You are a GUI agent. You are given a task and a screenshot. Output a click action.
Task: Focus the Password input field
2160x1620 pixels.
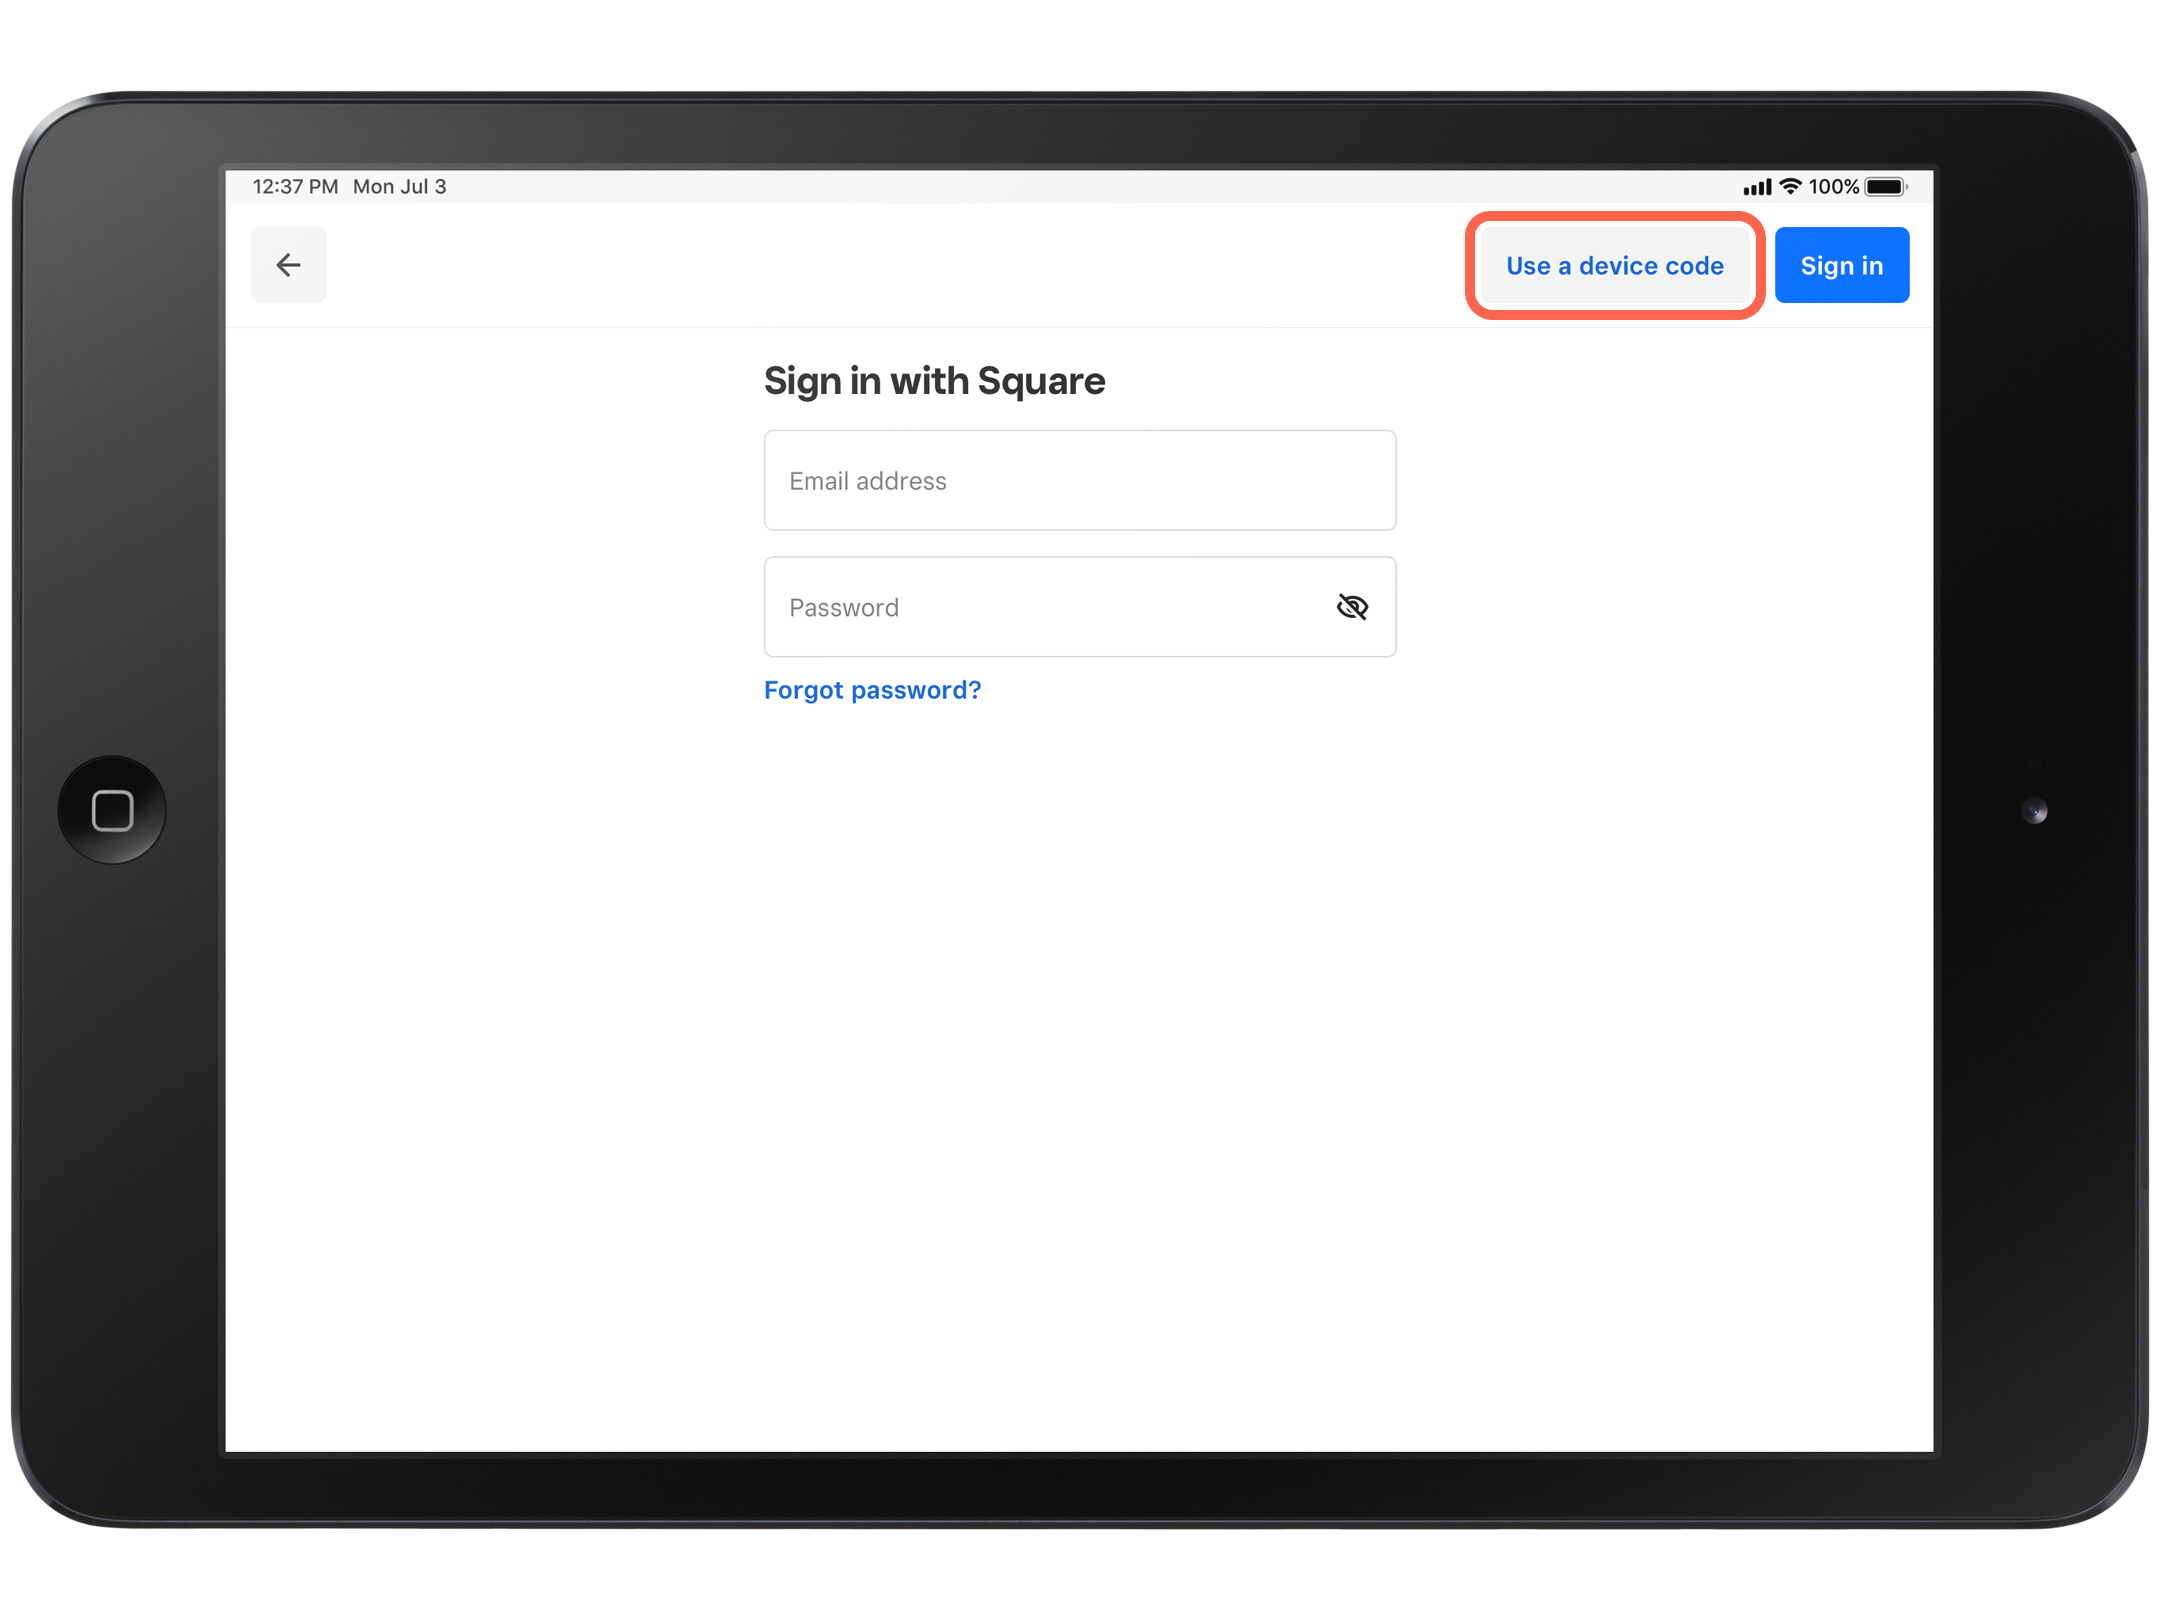click(x=1040, y=607)
